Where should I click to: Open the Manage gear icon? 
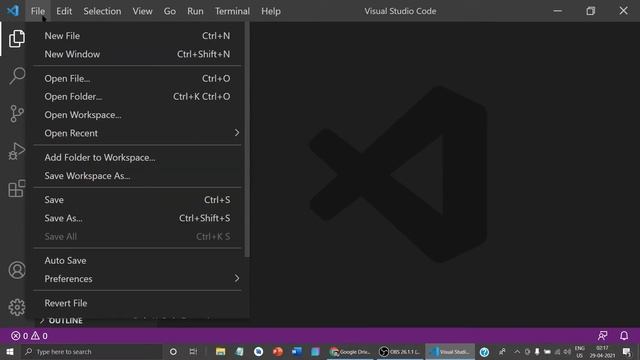pyautogui.click(x=17, y=307)
